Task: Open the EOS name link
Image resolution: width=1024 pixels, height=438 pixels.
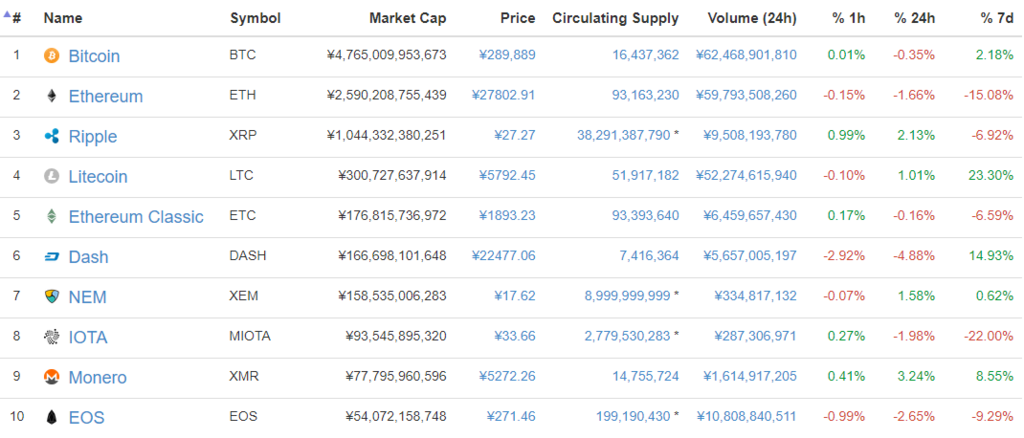Action: [86, 418]
